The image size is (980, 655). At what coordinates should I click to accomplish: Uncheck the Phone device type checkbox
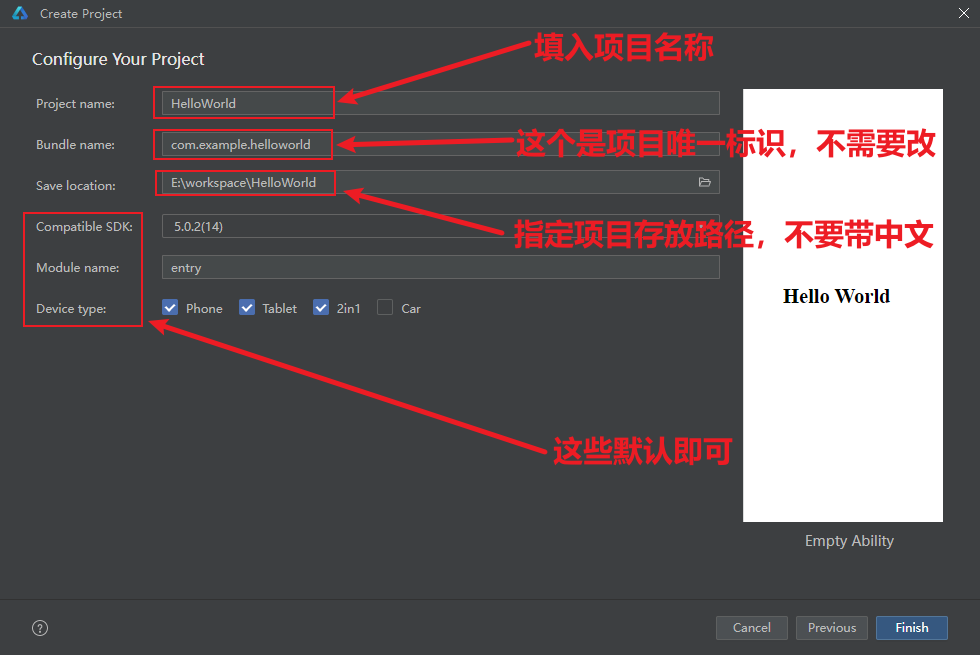(x=170, y=308)
